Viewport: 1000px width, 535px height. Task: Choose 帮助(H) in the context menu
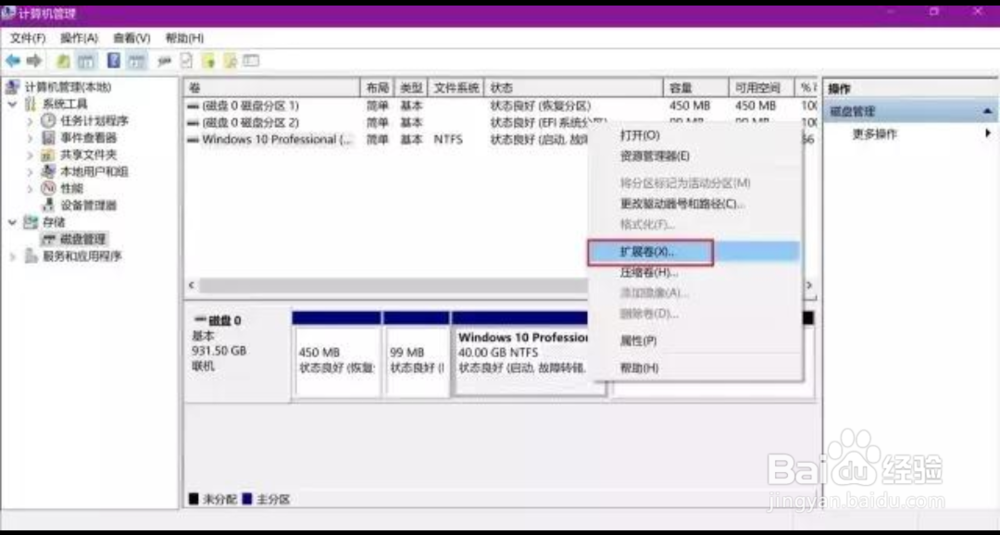click(x=693, y=368)
